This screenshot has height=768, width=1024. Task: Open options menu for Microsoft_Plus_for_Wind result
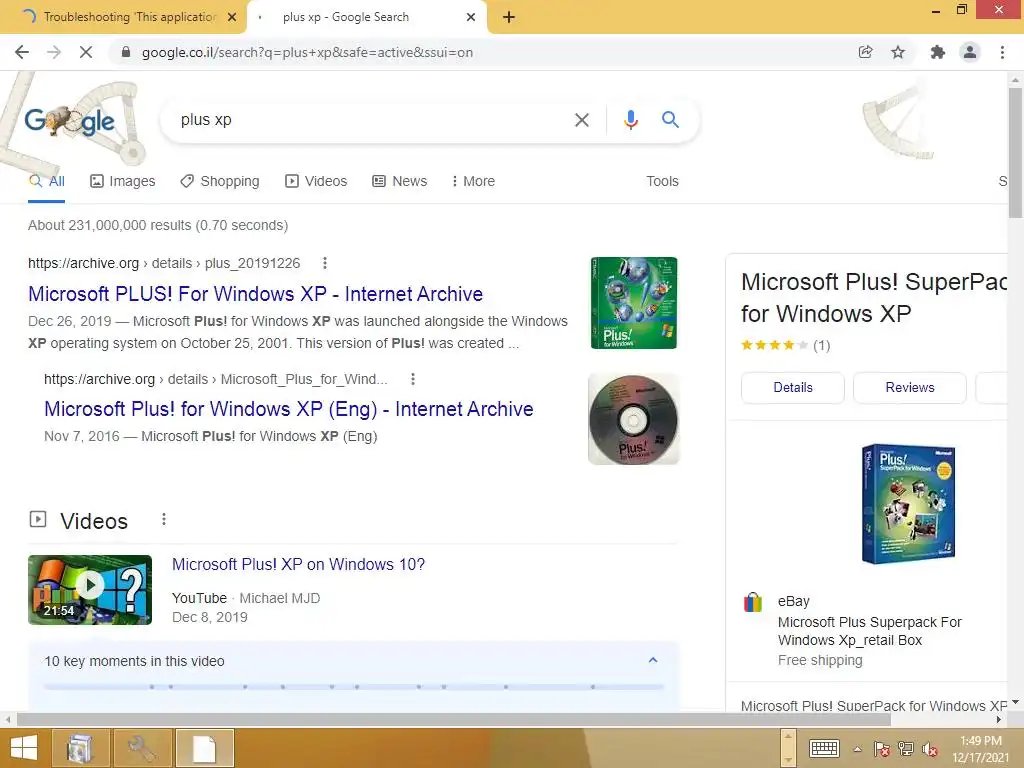tap(412, 379)
